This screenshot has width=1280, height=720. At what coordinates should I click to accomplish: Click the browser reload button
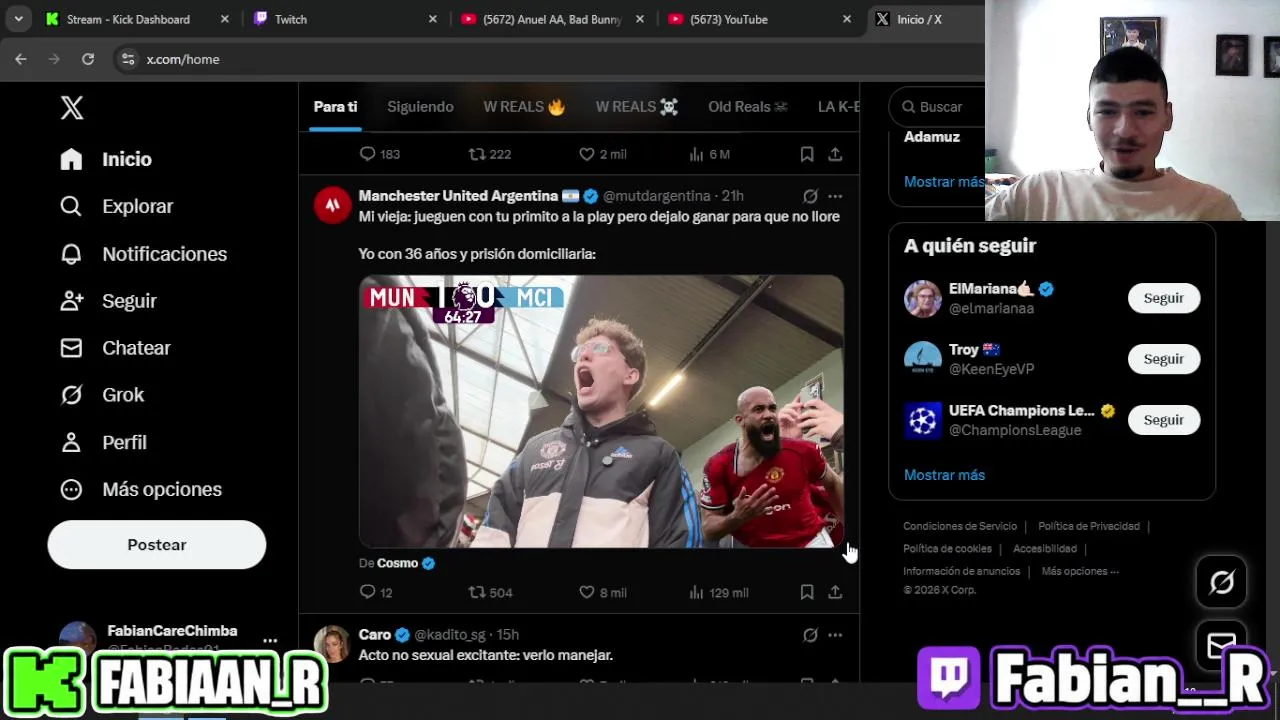(x=88, y=59)
